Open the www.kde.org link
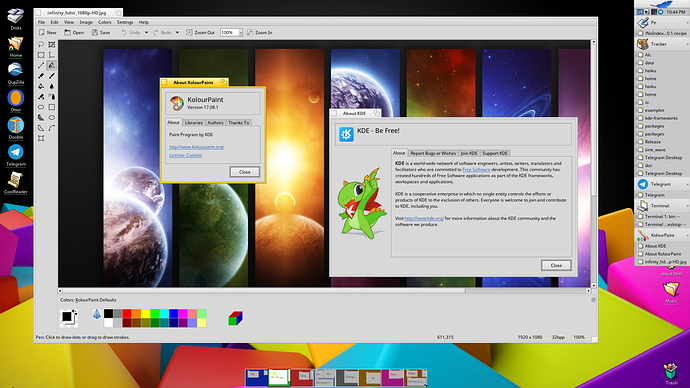Viewport: 690px width, 388px height. pyautogui.click(x=424, y=218)
